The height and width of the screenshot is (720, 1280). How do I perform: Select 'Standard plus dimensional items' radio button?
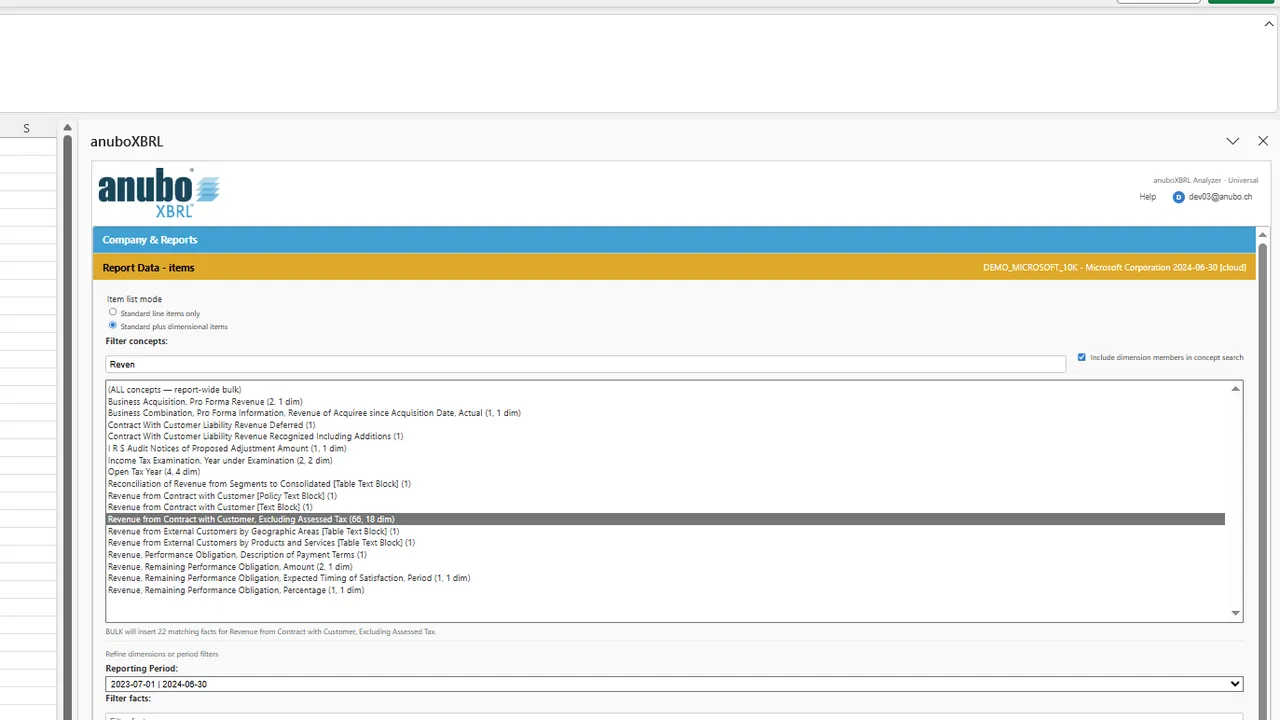click(112, 325)
